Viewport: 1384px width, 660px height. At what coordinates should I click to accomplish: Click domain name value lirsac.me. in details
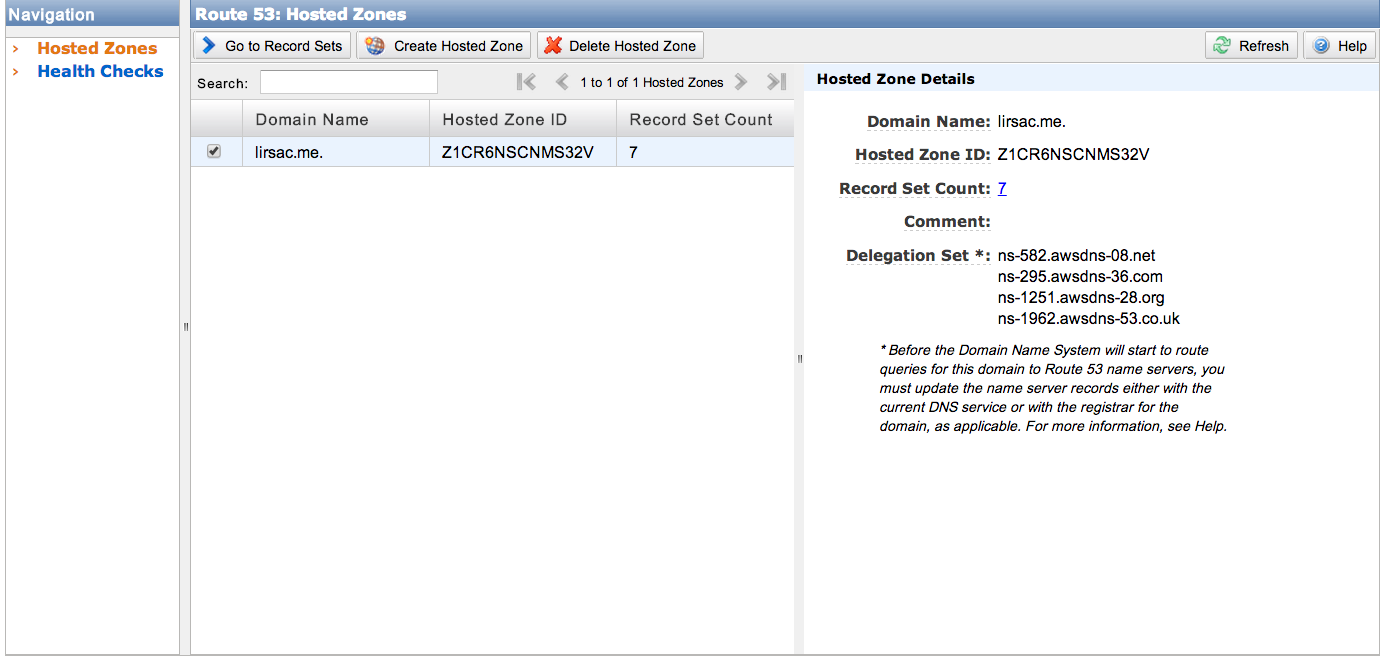(1031, 122)
